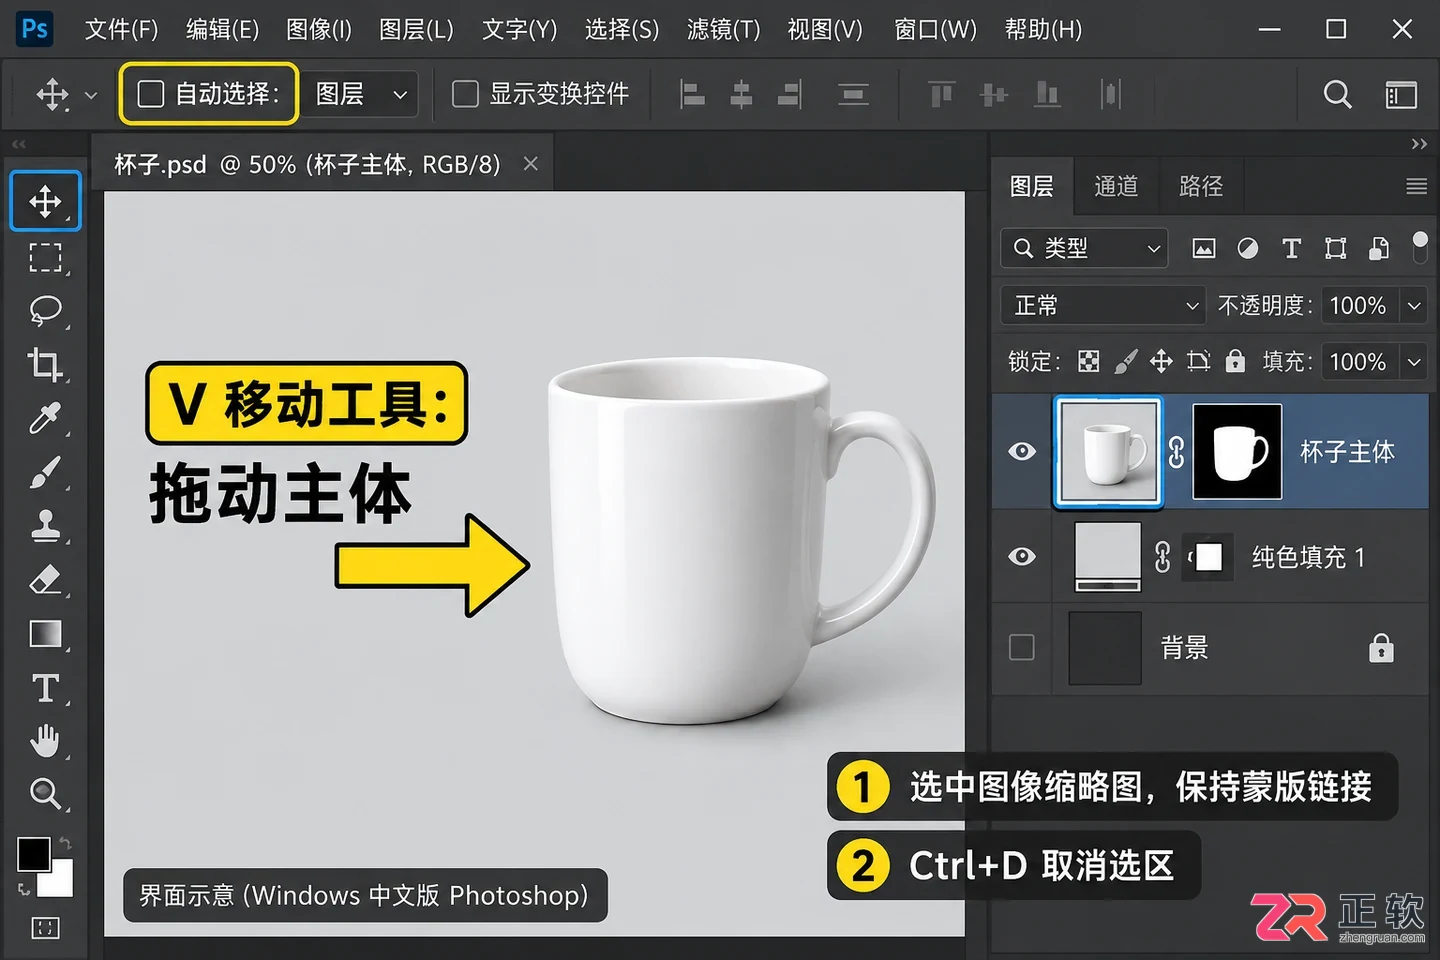Hide the 纯色填充 1 layer
1440x960 pixels.
click(x=1022, y=556)
